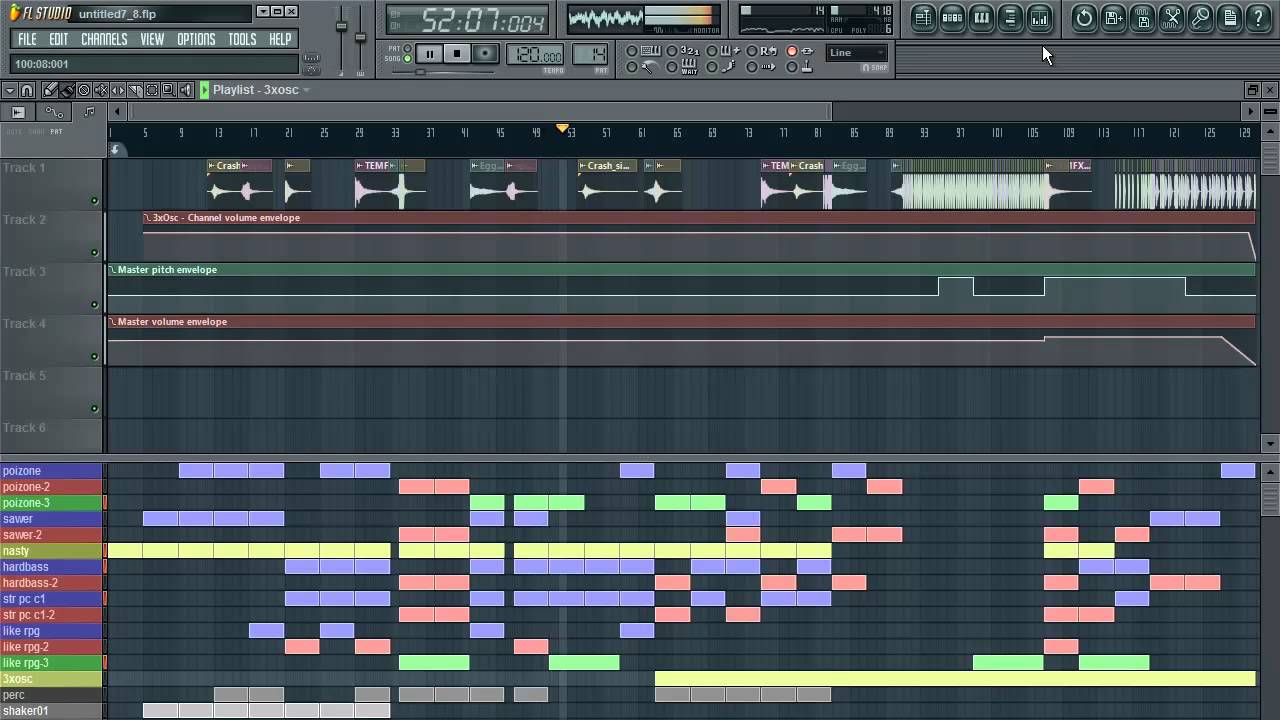Select the Select tool in Playlist
The height and width of the screenshot is (720, 1280).
[x=152, y=90]
